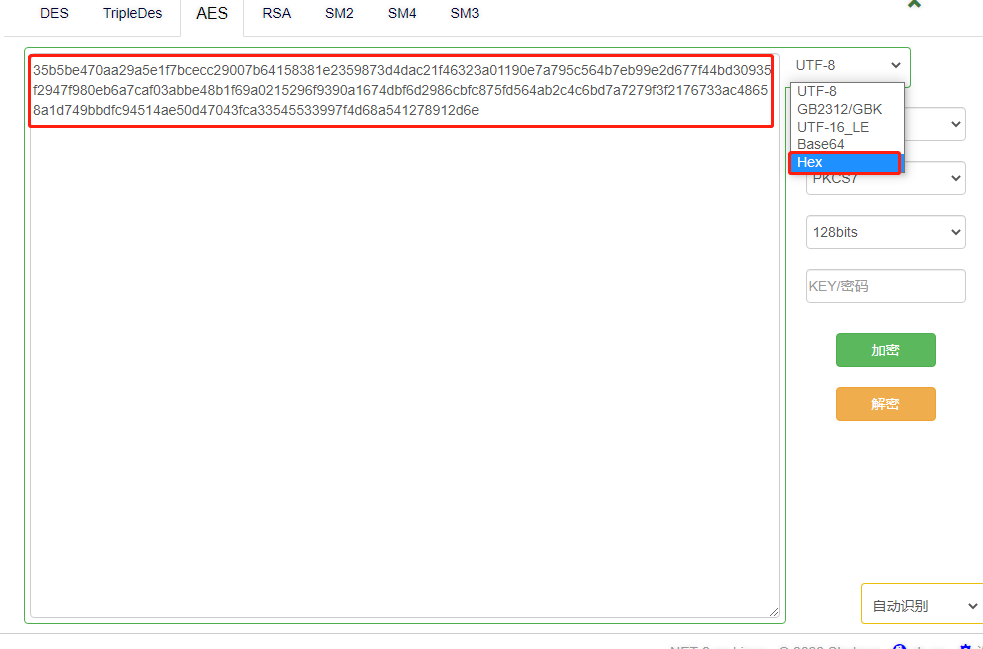Click the green collapse chevron icon

pos(915,4)
